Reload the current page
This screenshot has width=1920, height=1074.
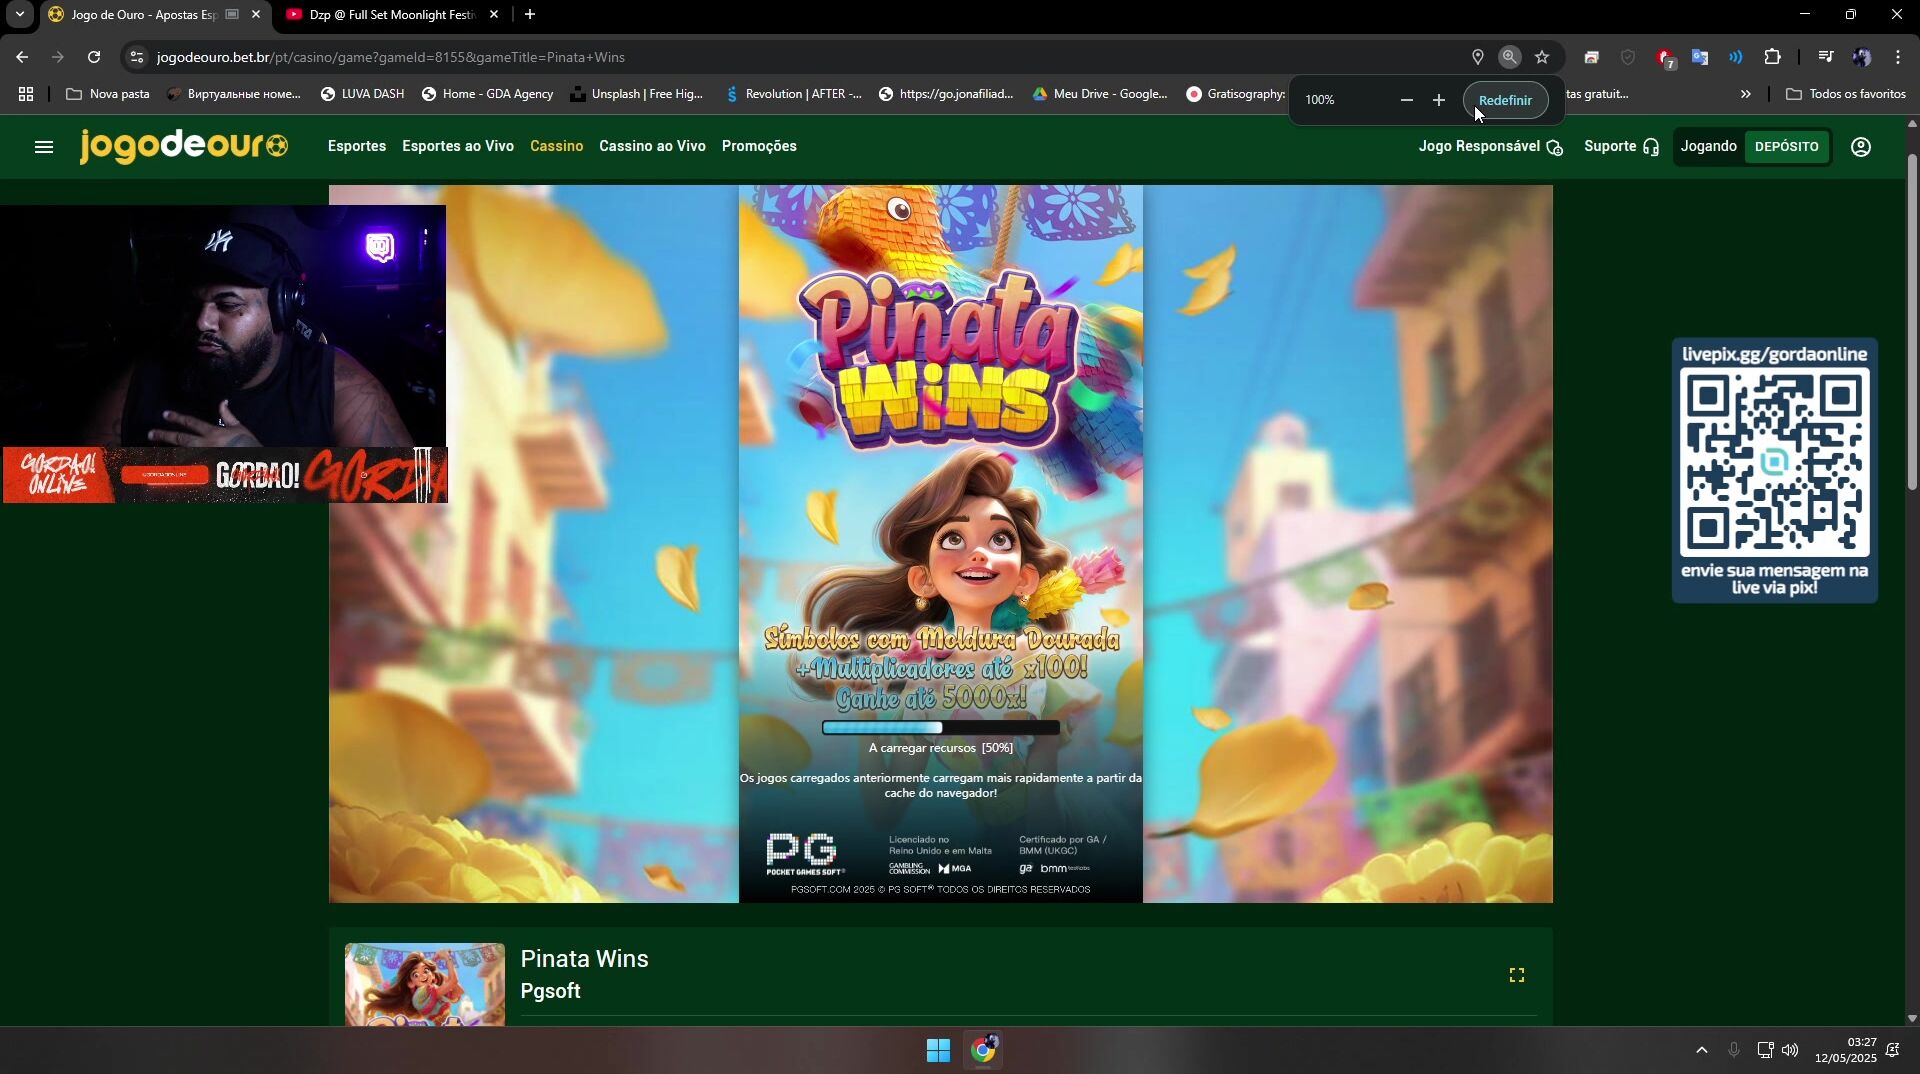pos(94,57)
